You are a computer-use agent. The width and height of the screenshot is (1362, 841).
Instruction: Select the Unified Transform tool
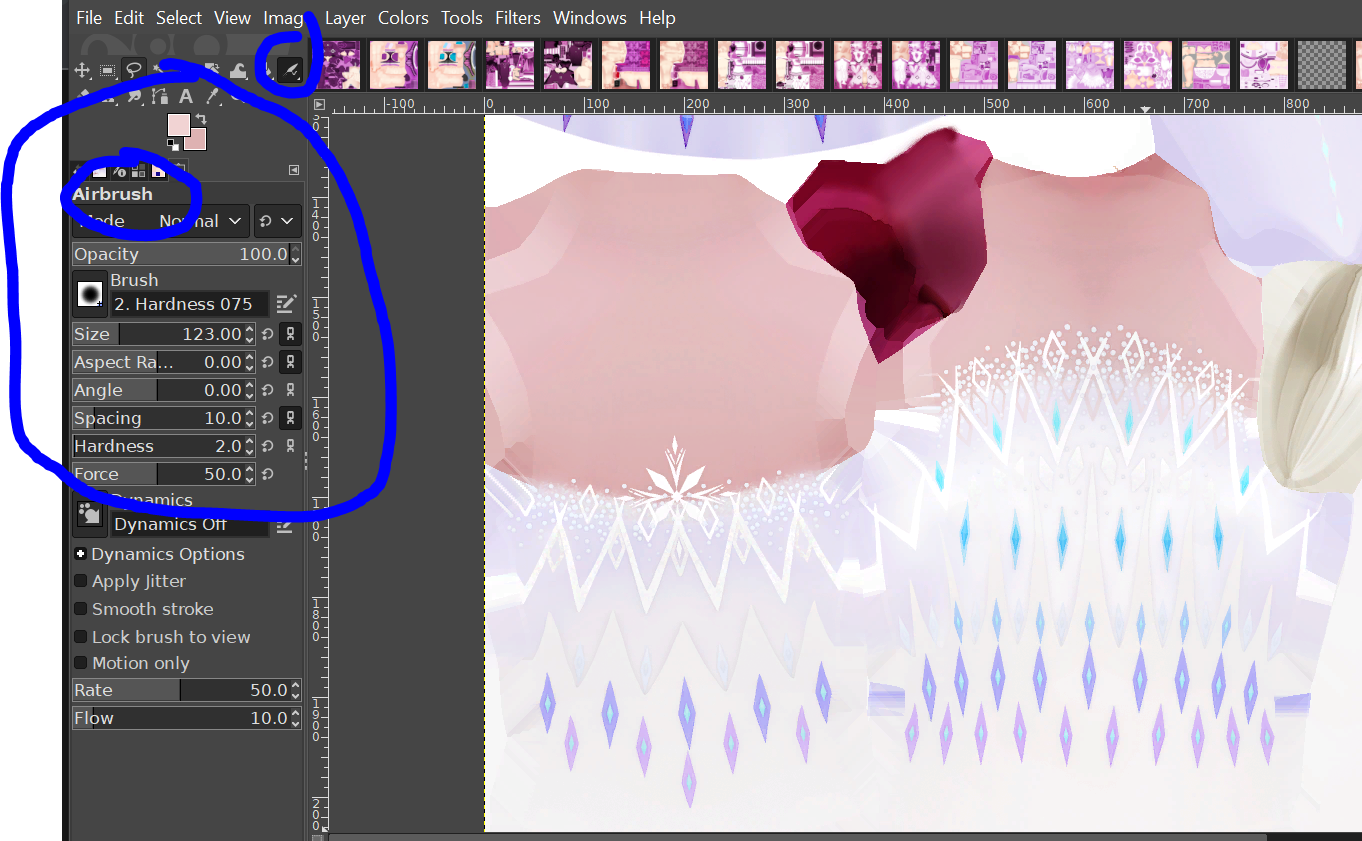click(212, 70)
